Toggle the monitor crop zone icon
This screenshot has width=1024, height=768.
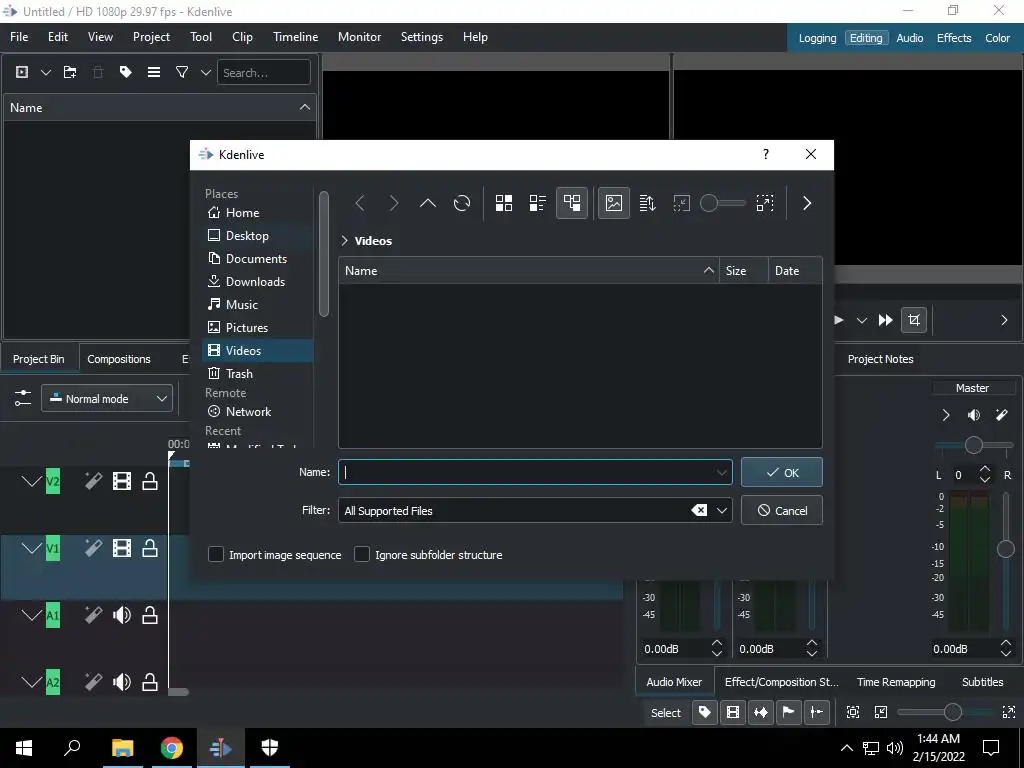914,320
